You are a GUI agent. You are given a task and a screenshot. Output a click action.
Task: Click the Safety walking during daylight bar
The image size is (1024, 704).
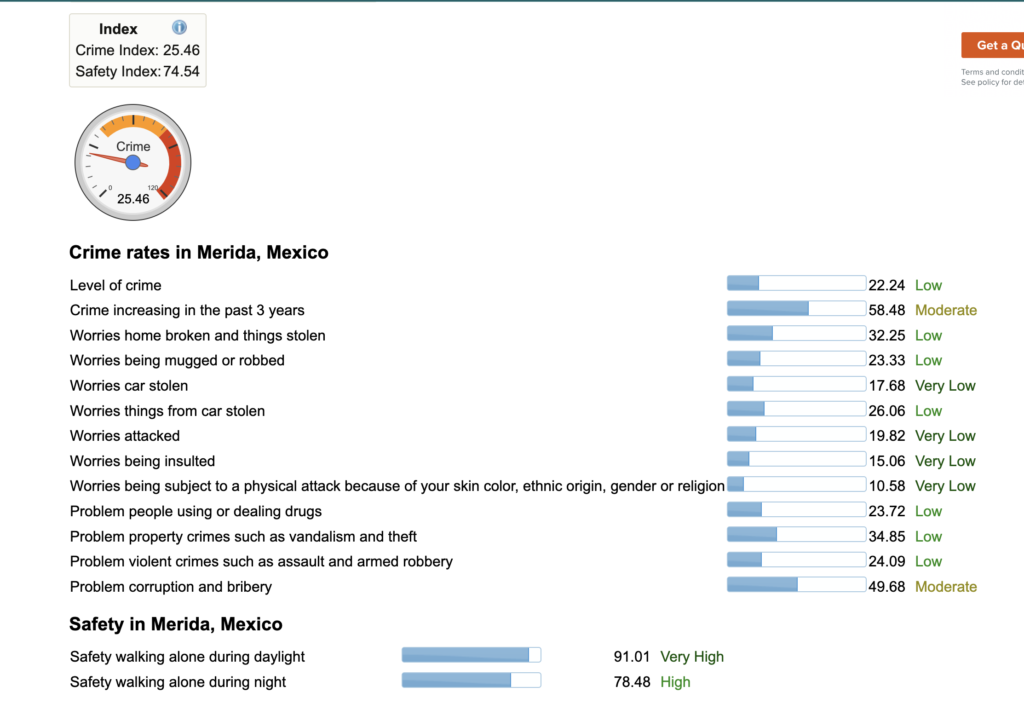470,654
